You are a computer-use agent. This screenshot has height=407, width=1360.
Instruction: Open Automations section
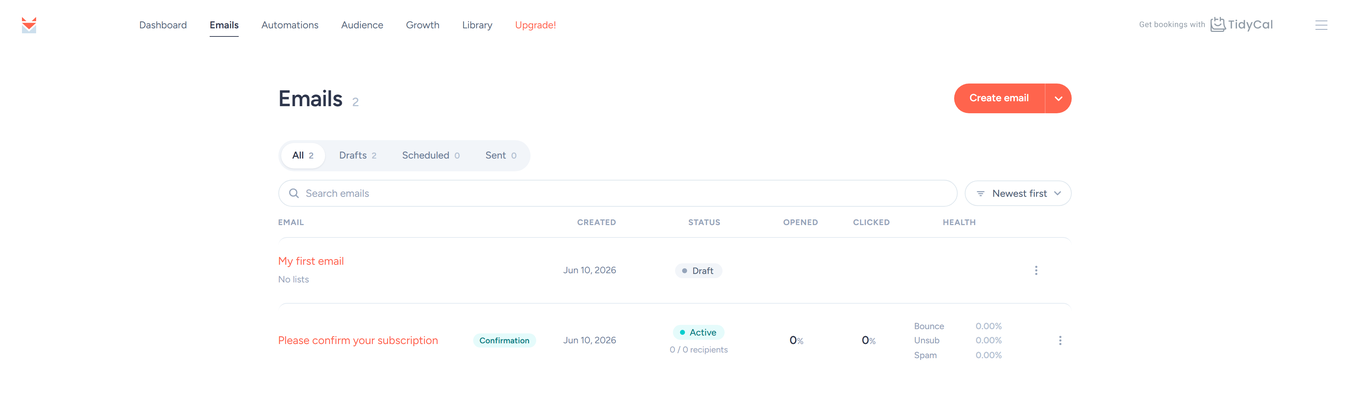pyautogui.click(x=290, y=25)
